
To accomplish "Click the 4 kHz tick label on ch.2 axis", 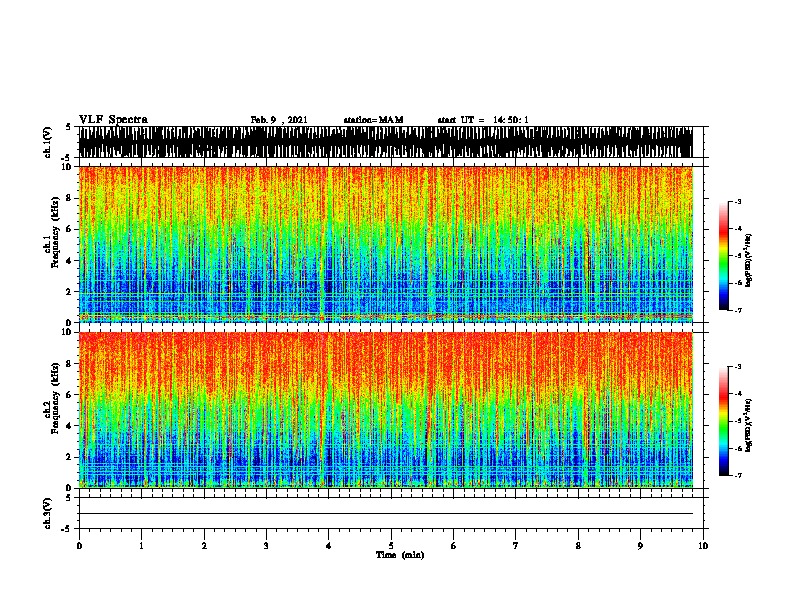I will click(x=70, y=426).
